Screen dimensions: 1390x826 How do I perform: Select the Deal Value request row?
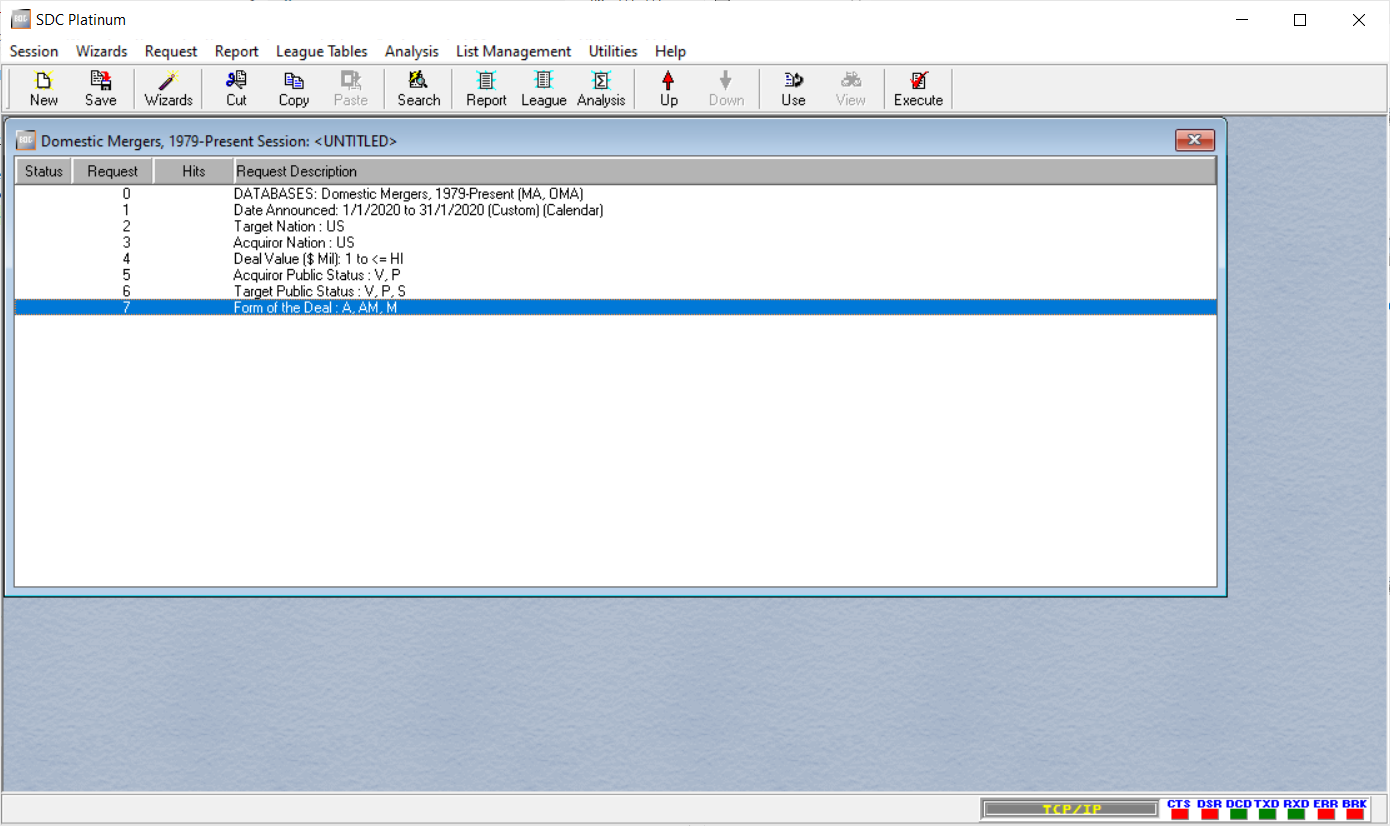pos(318,259)
